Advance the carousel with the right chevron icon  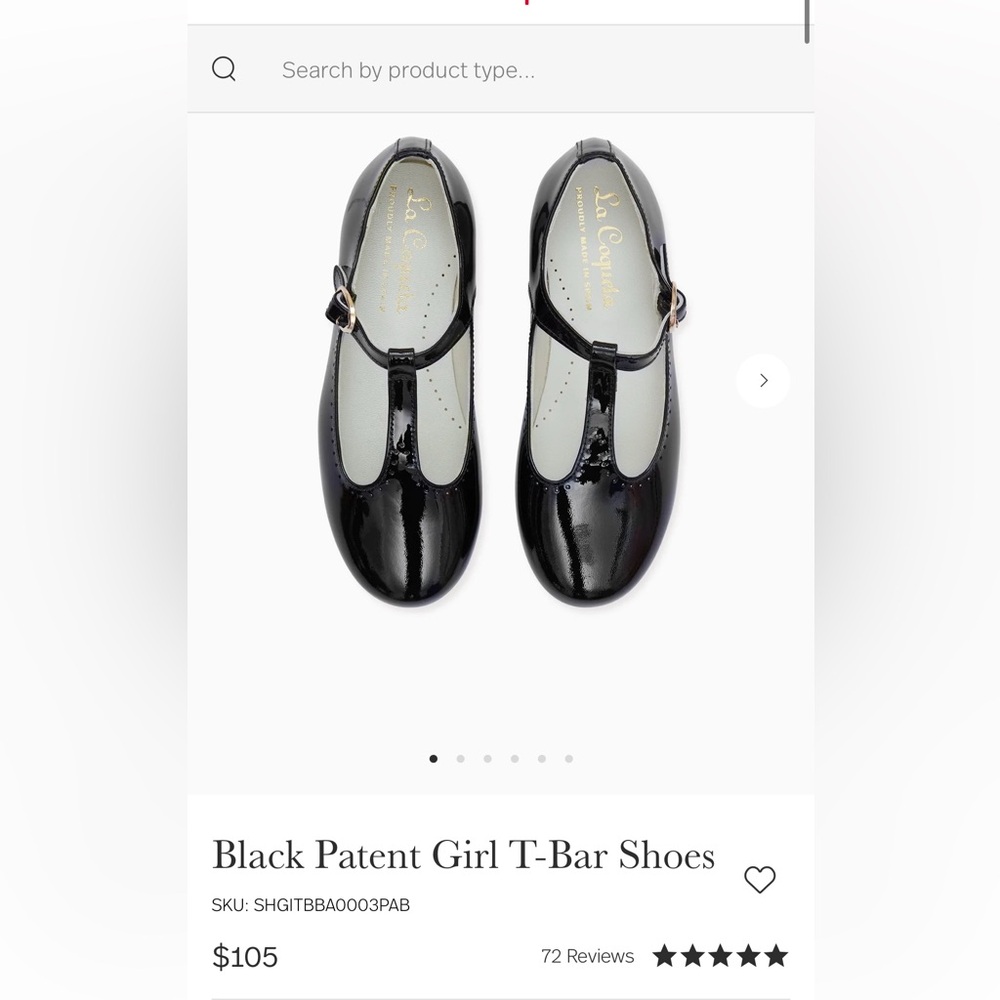pyautogui.click(x=763, y=381)
